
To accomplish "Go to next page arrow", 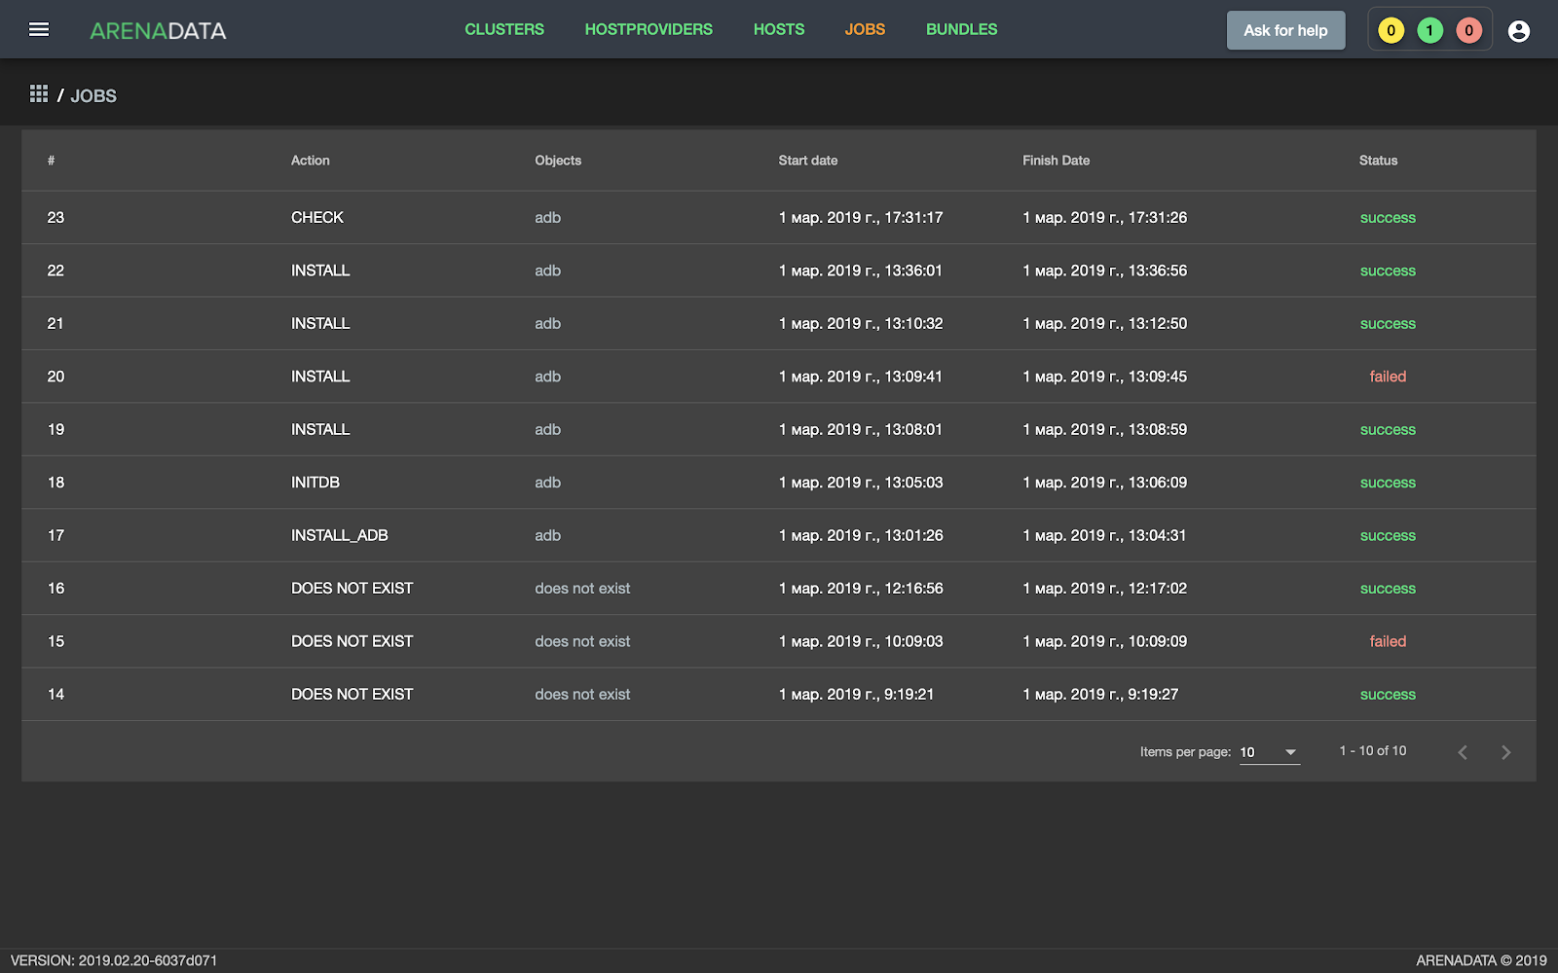I will (x=1505, y=752).
